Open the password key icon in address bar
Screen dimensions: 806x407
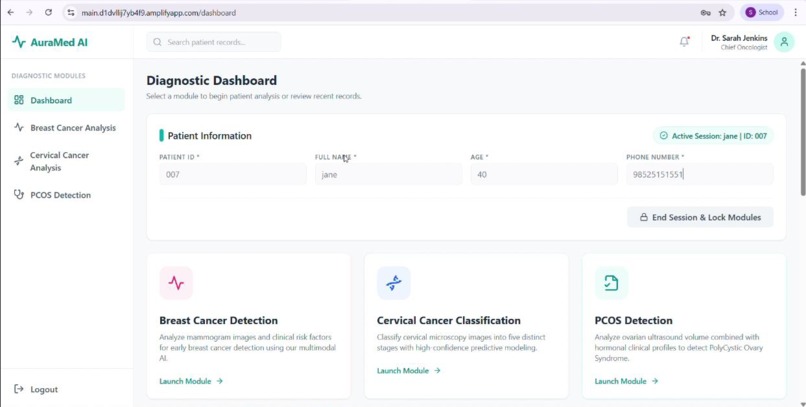pyautogui.click(x=705, y=12)
